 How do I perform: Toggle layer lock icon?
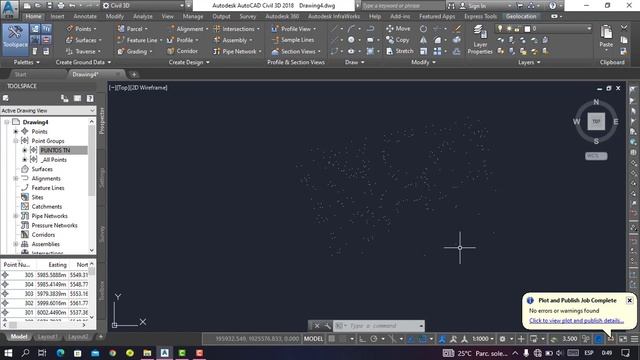tap(517, 29)
